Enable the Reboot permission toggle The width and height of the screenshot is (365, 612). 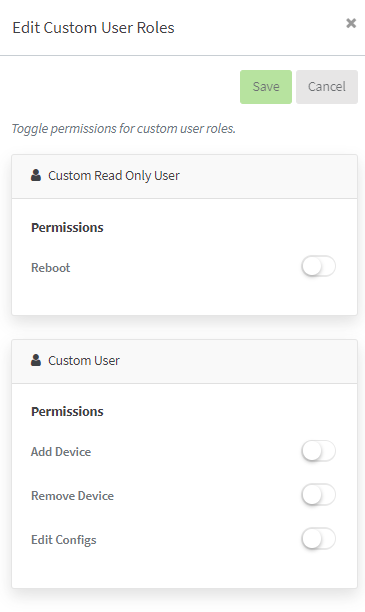point(318,267)
